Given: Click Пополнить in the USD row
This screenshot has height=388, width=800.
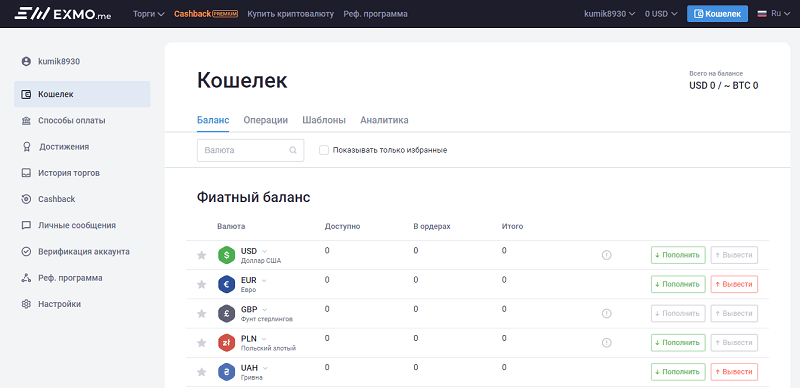Looking at the screenshot, I should pyautogui.click(x=678, y=255).
